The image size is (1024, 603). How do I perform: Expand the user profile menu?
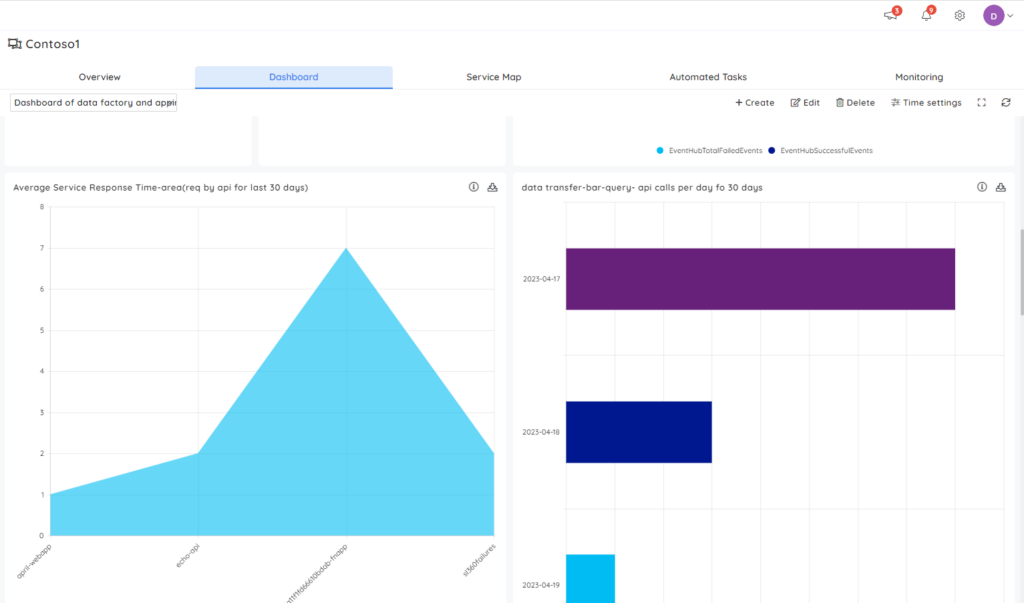point(993,15)
